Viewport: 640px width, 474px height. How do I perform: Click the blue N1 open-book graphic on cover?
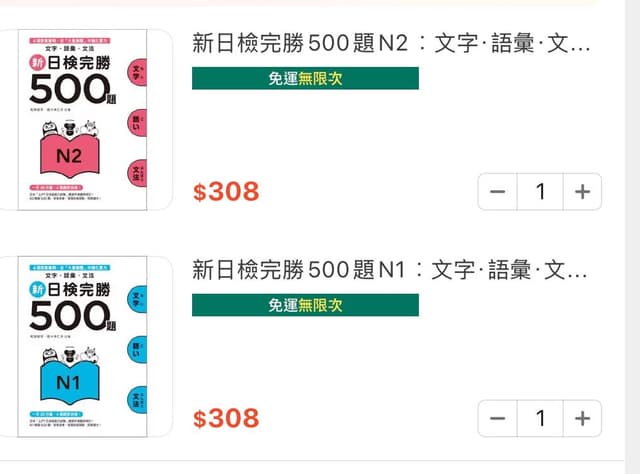pyautogui.click(x=69, y=384)
